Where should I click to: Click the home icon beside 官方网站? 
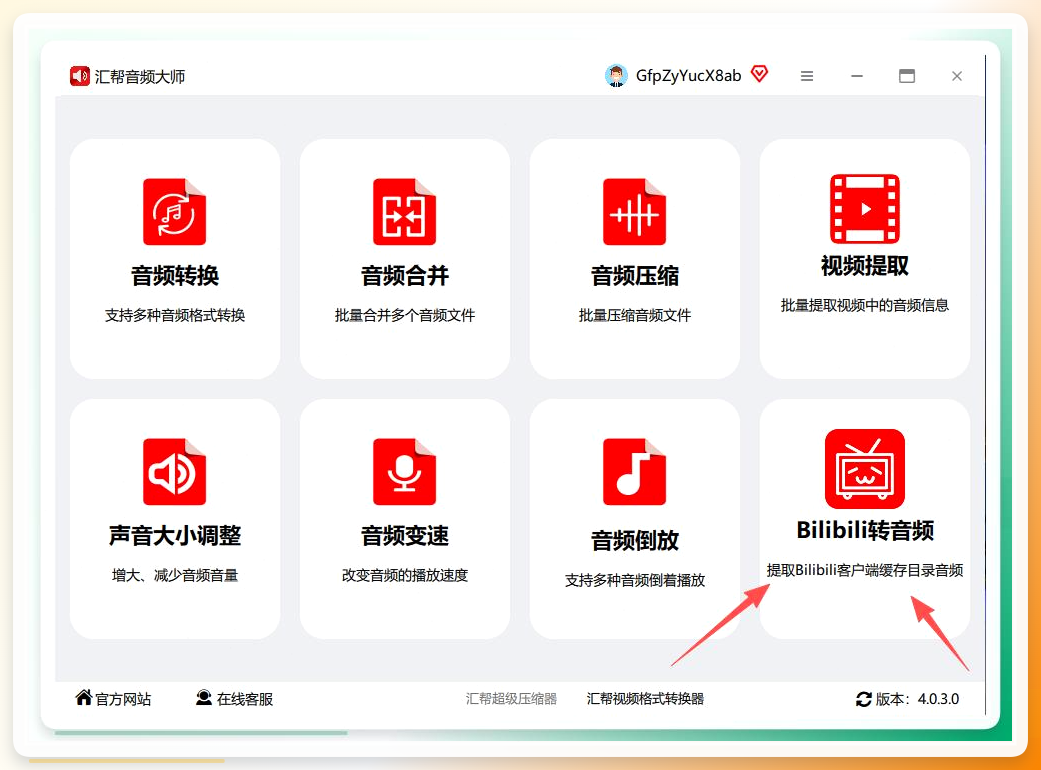click(x=84, y=698)
